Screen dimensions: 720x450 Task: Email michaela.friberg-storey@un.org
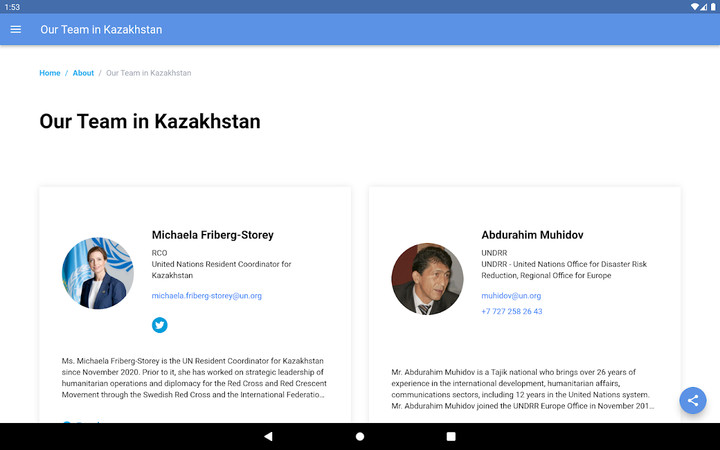(207, 296)
